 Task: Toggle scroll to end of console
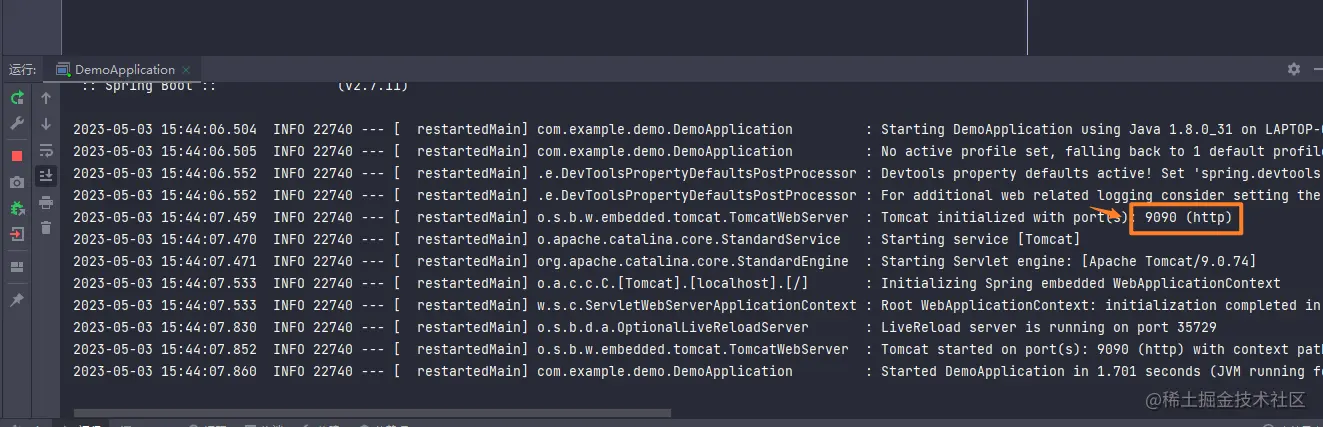tap(45, 176)
